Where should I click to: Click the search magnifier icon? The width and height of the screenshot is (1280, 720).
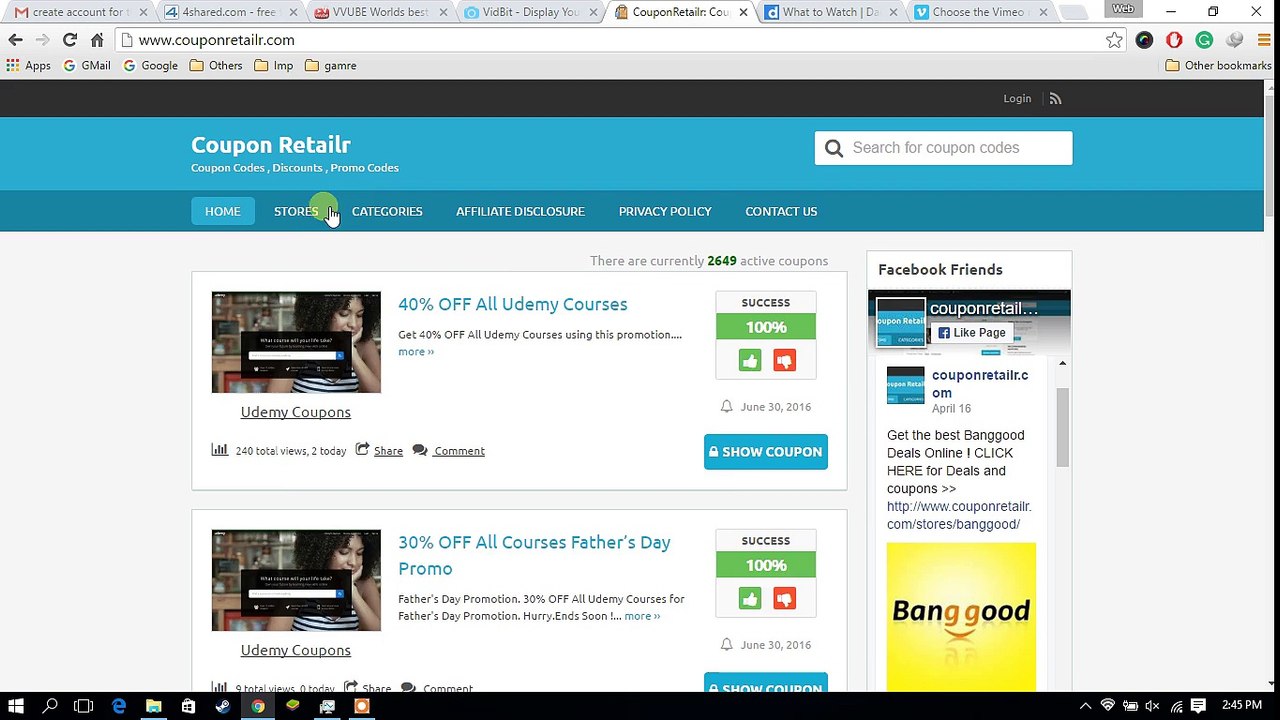(834, 148)
